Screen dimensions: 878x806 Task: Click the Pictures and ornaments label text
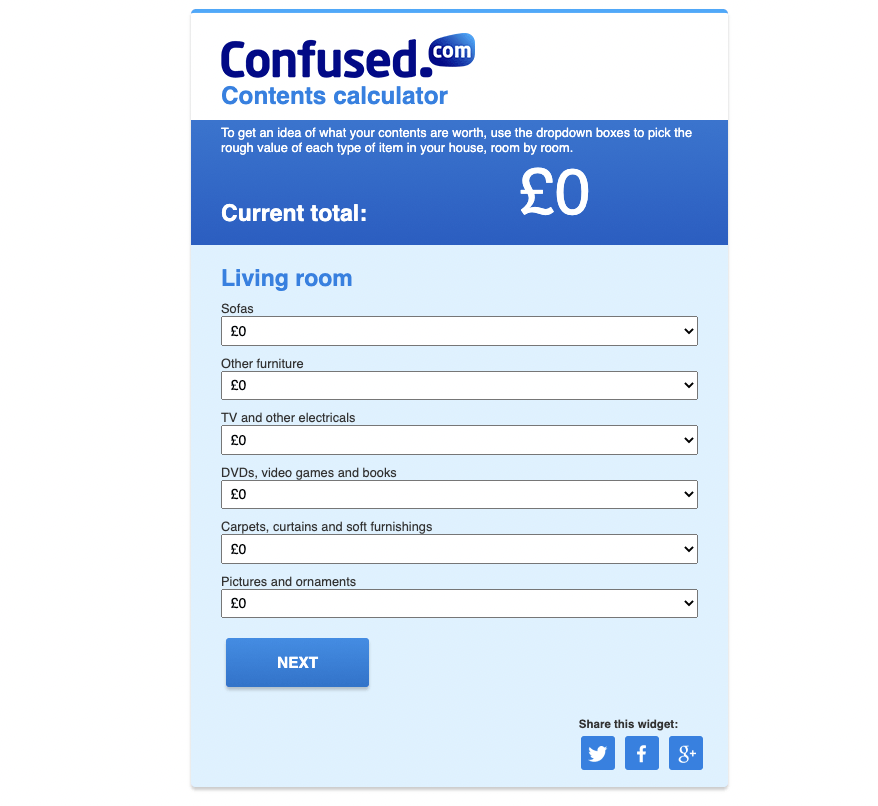288,582
